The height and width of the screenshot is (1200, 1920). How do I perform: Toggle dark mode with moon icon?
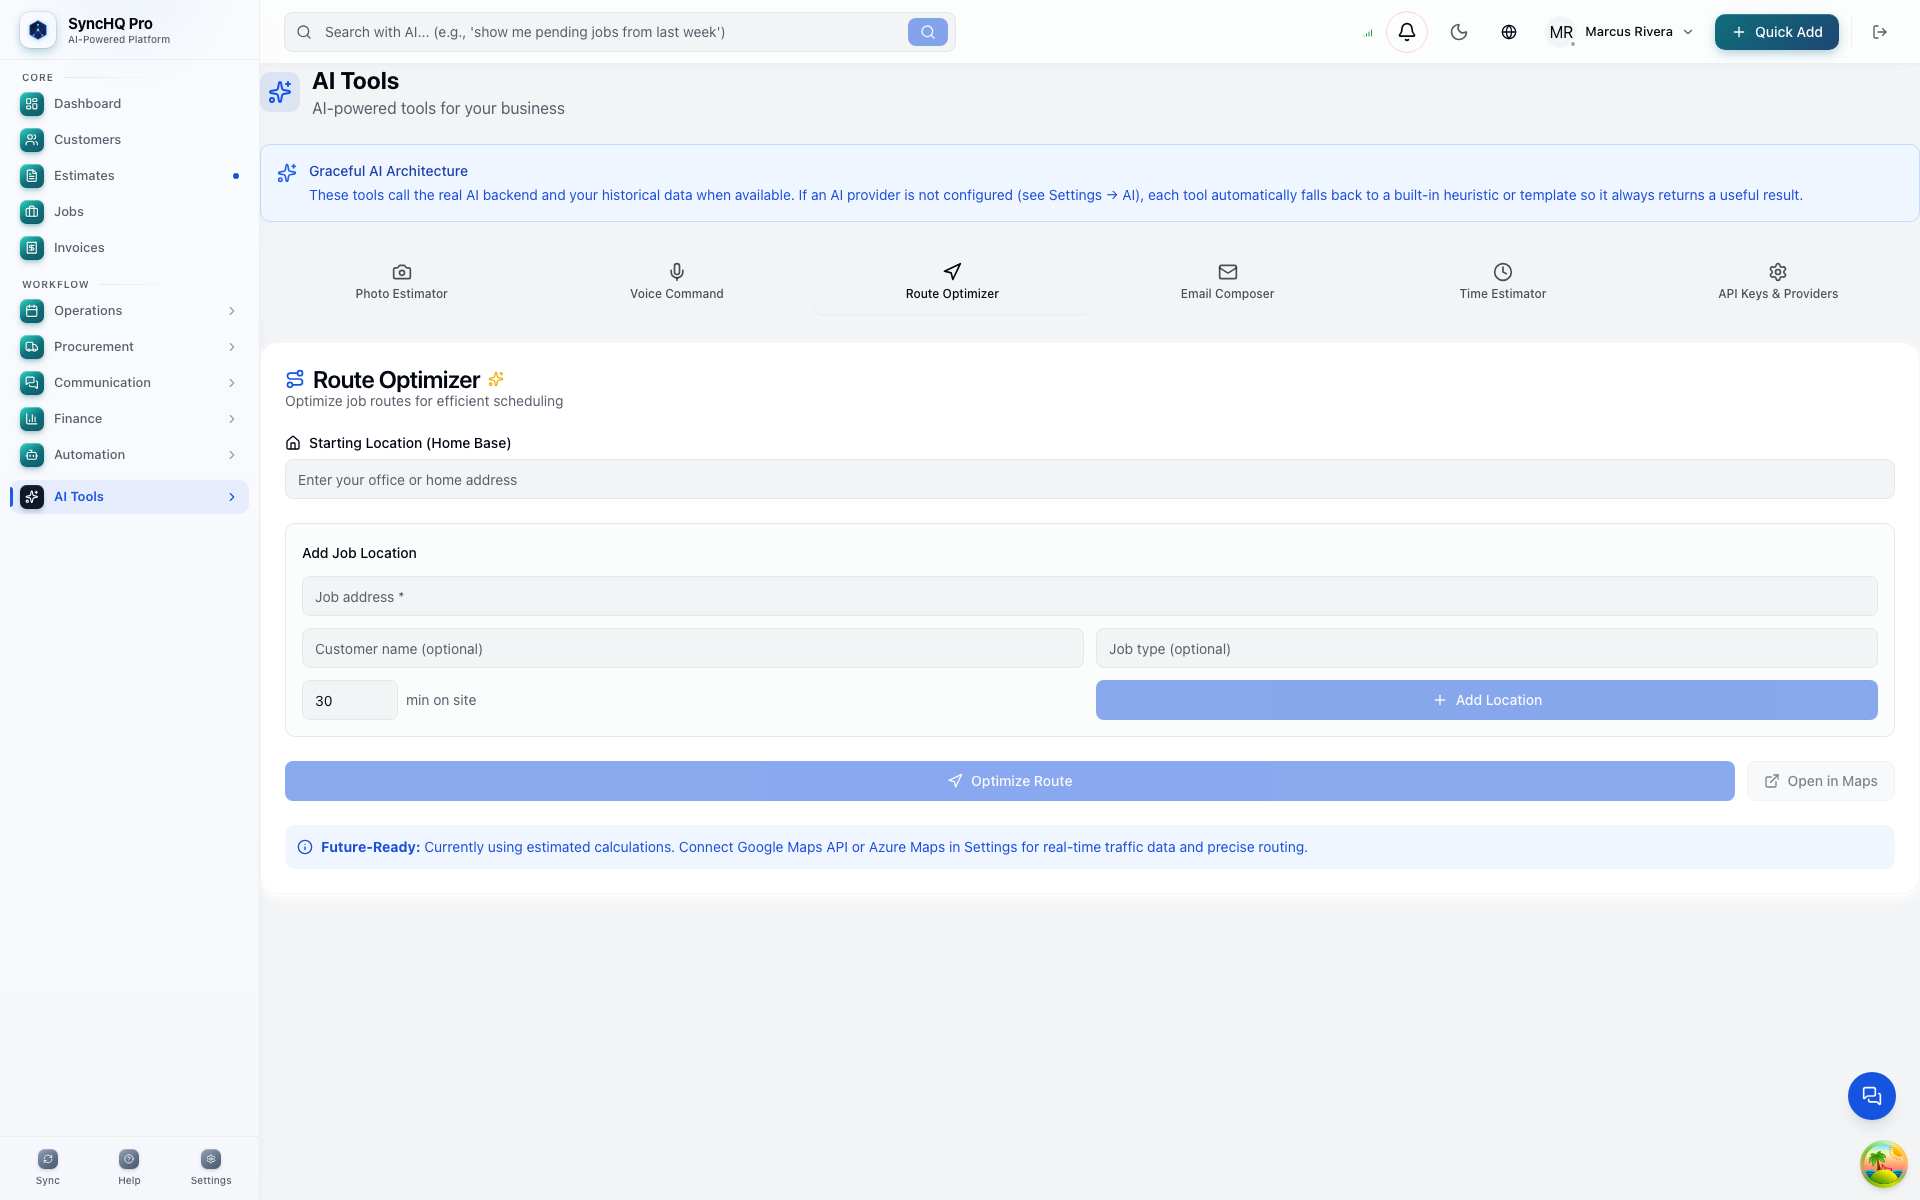click(x=1459, y=32)
